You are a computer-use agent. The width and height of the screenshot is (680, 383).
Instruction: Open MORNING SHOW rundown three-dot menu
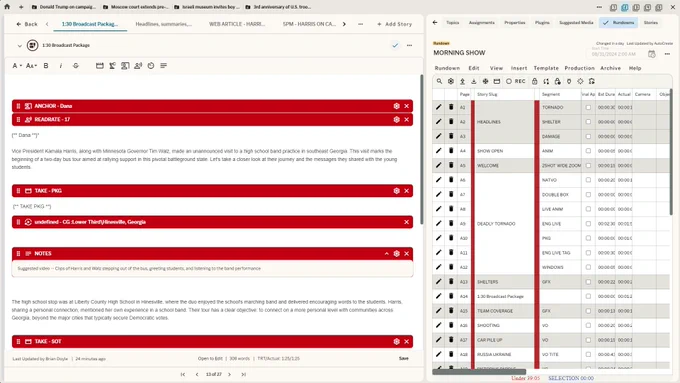667,54
